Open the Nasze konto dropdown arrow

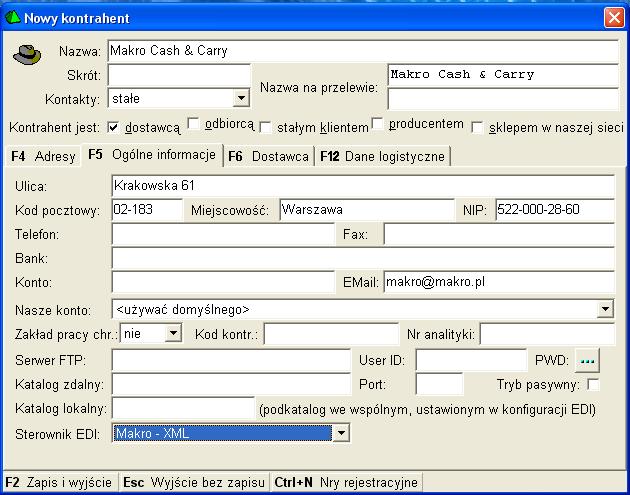pos(605,309)
